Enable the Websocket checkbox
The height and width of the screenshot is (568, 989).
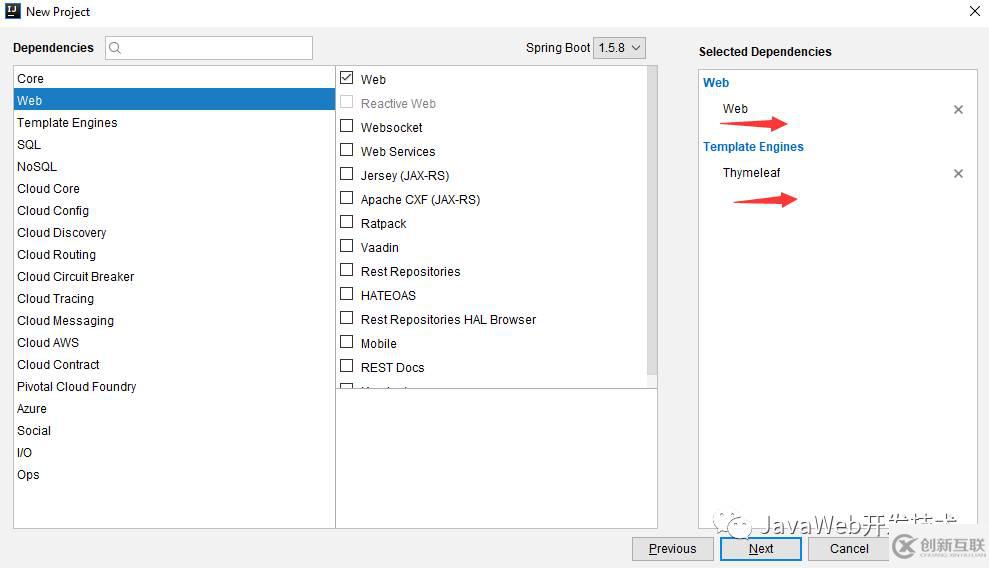[346, 126]
